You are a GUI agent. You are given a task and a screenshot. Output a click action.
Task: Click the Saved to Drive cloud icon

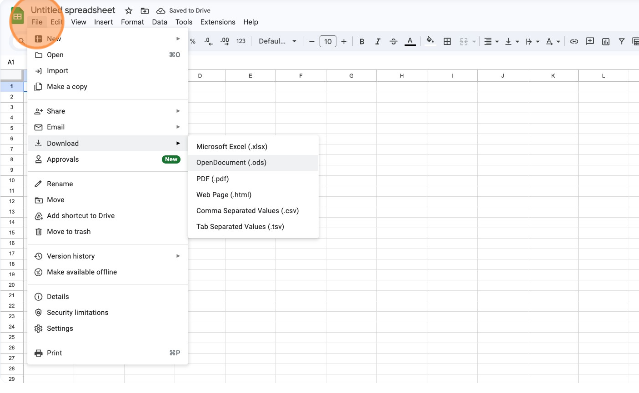click(x=161, y=11)
